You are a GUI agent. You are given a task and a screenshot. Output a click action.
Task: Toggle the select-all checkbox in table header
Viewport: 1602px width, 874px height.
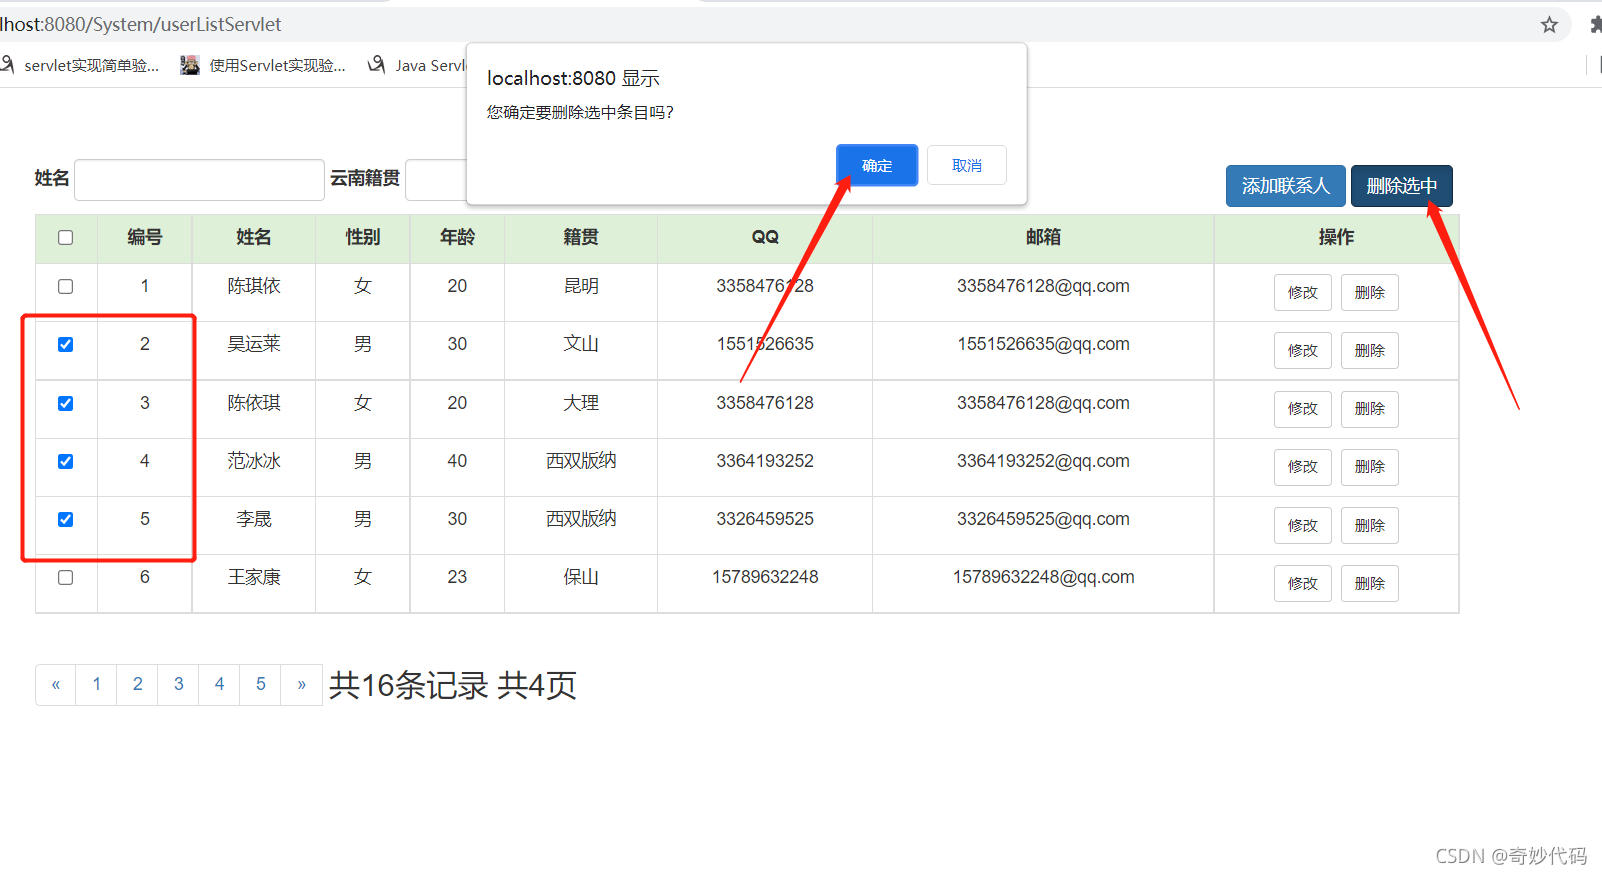(x=66, y=238)
